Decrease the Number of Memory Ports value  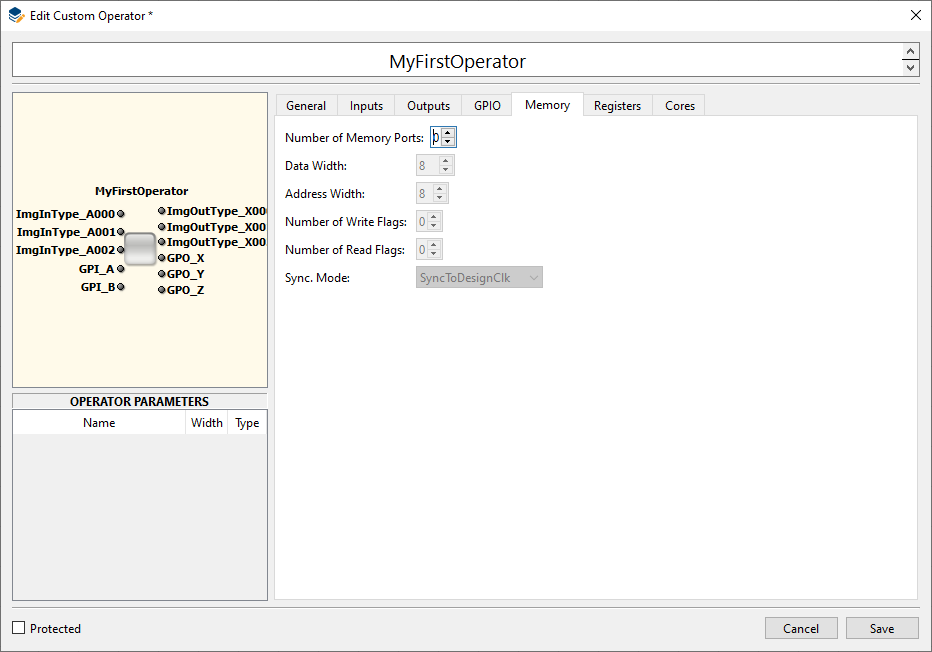448,142
